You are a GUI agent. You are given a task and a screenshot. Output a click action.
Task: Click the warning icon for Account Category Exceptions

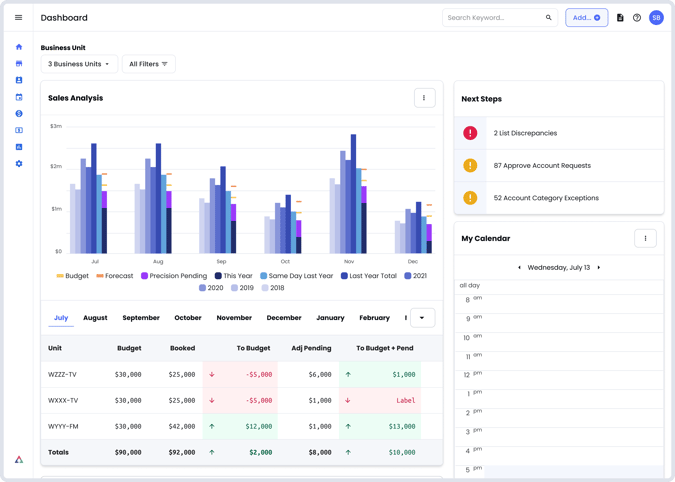point(470,198)
